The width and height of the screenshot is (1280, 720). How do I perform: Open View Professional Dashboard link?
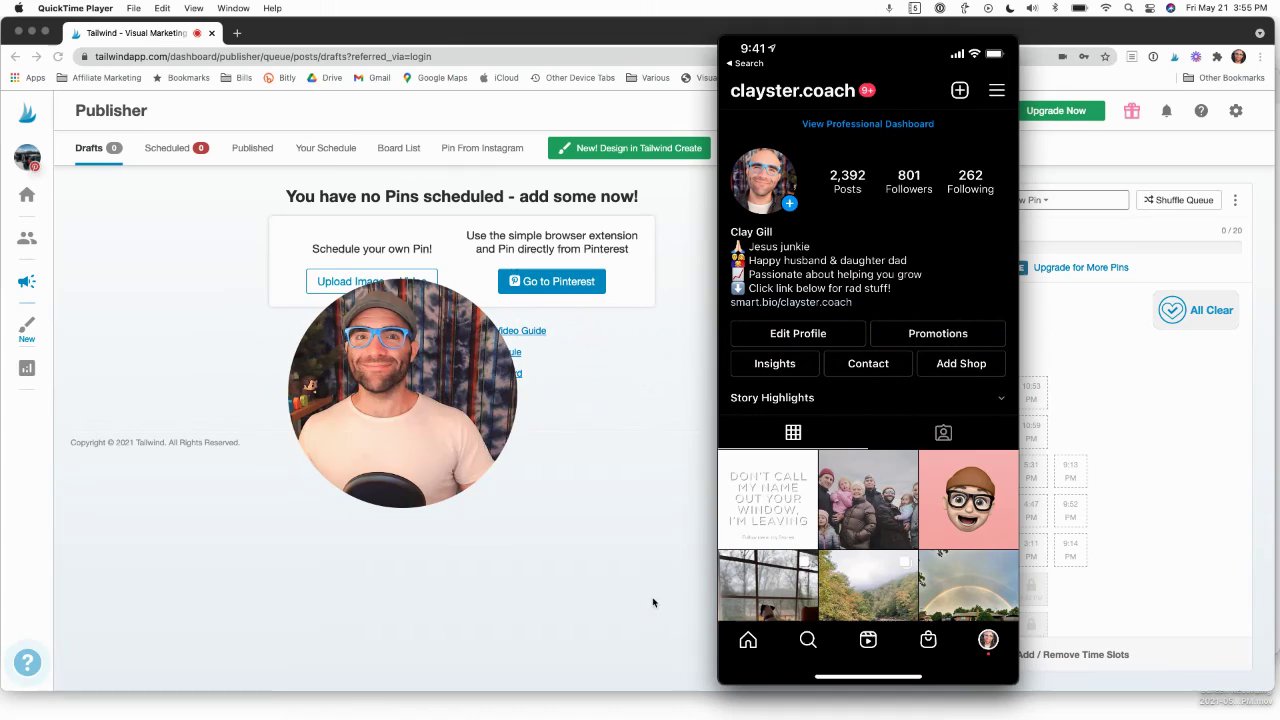tap(868, 124)
